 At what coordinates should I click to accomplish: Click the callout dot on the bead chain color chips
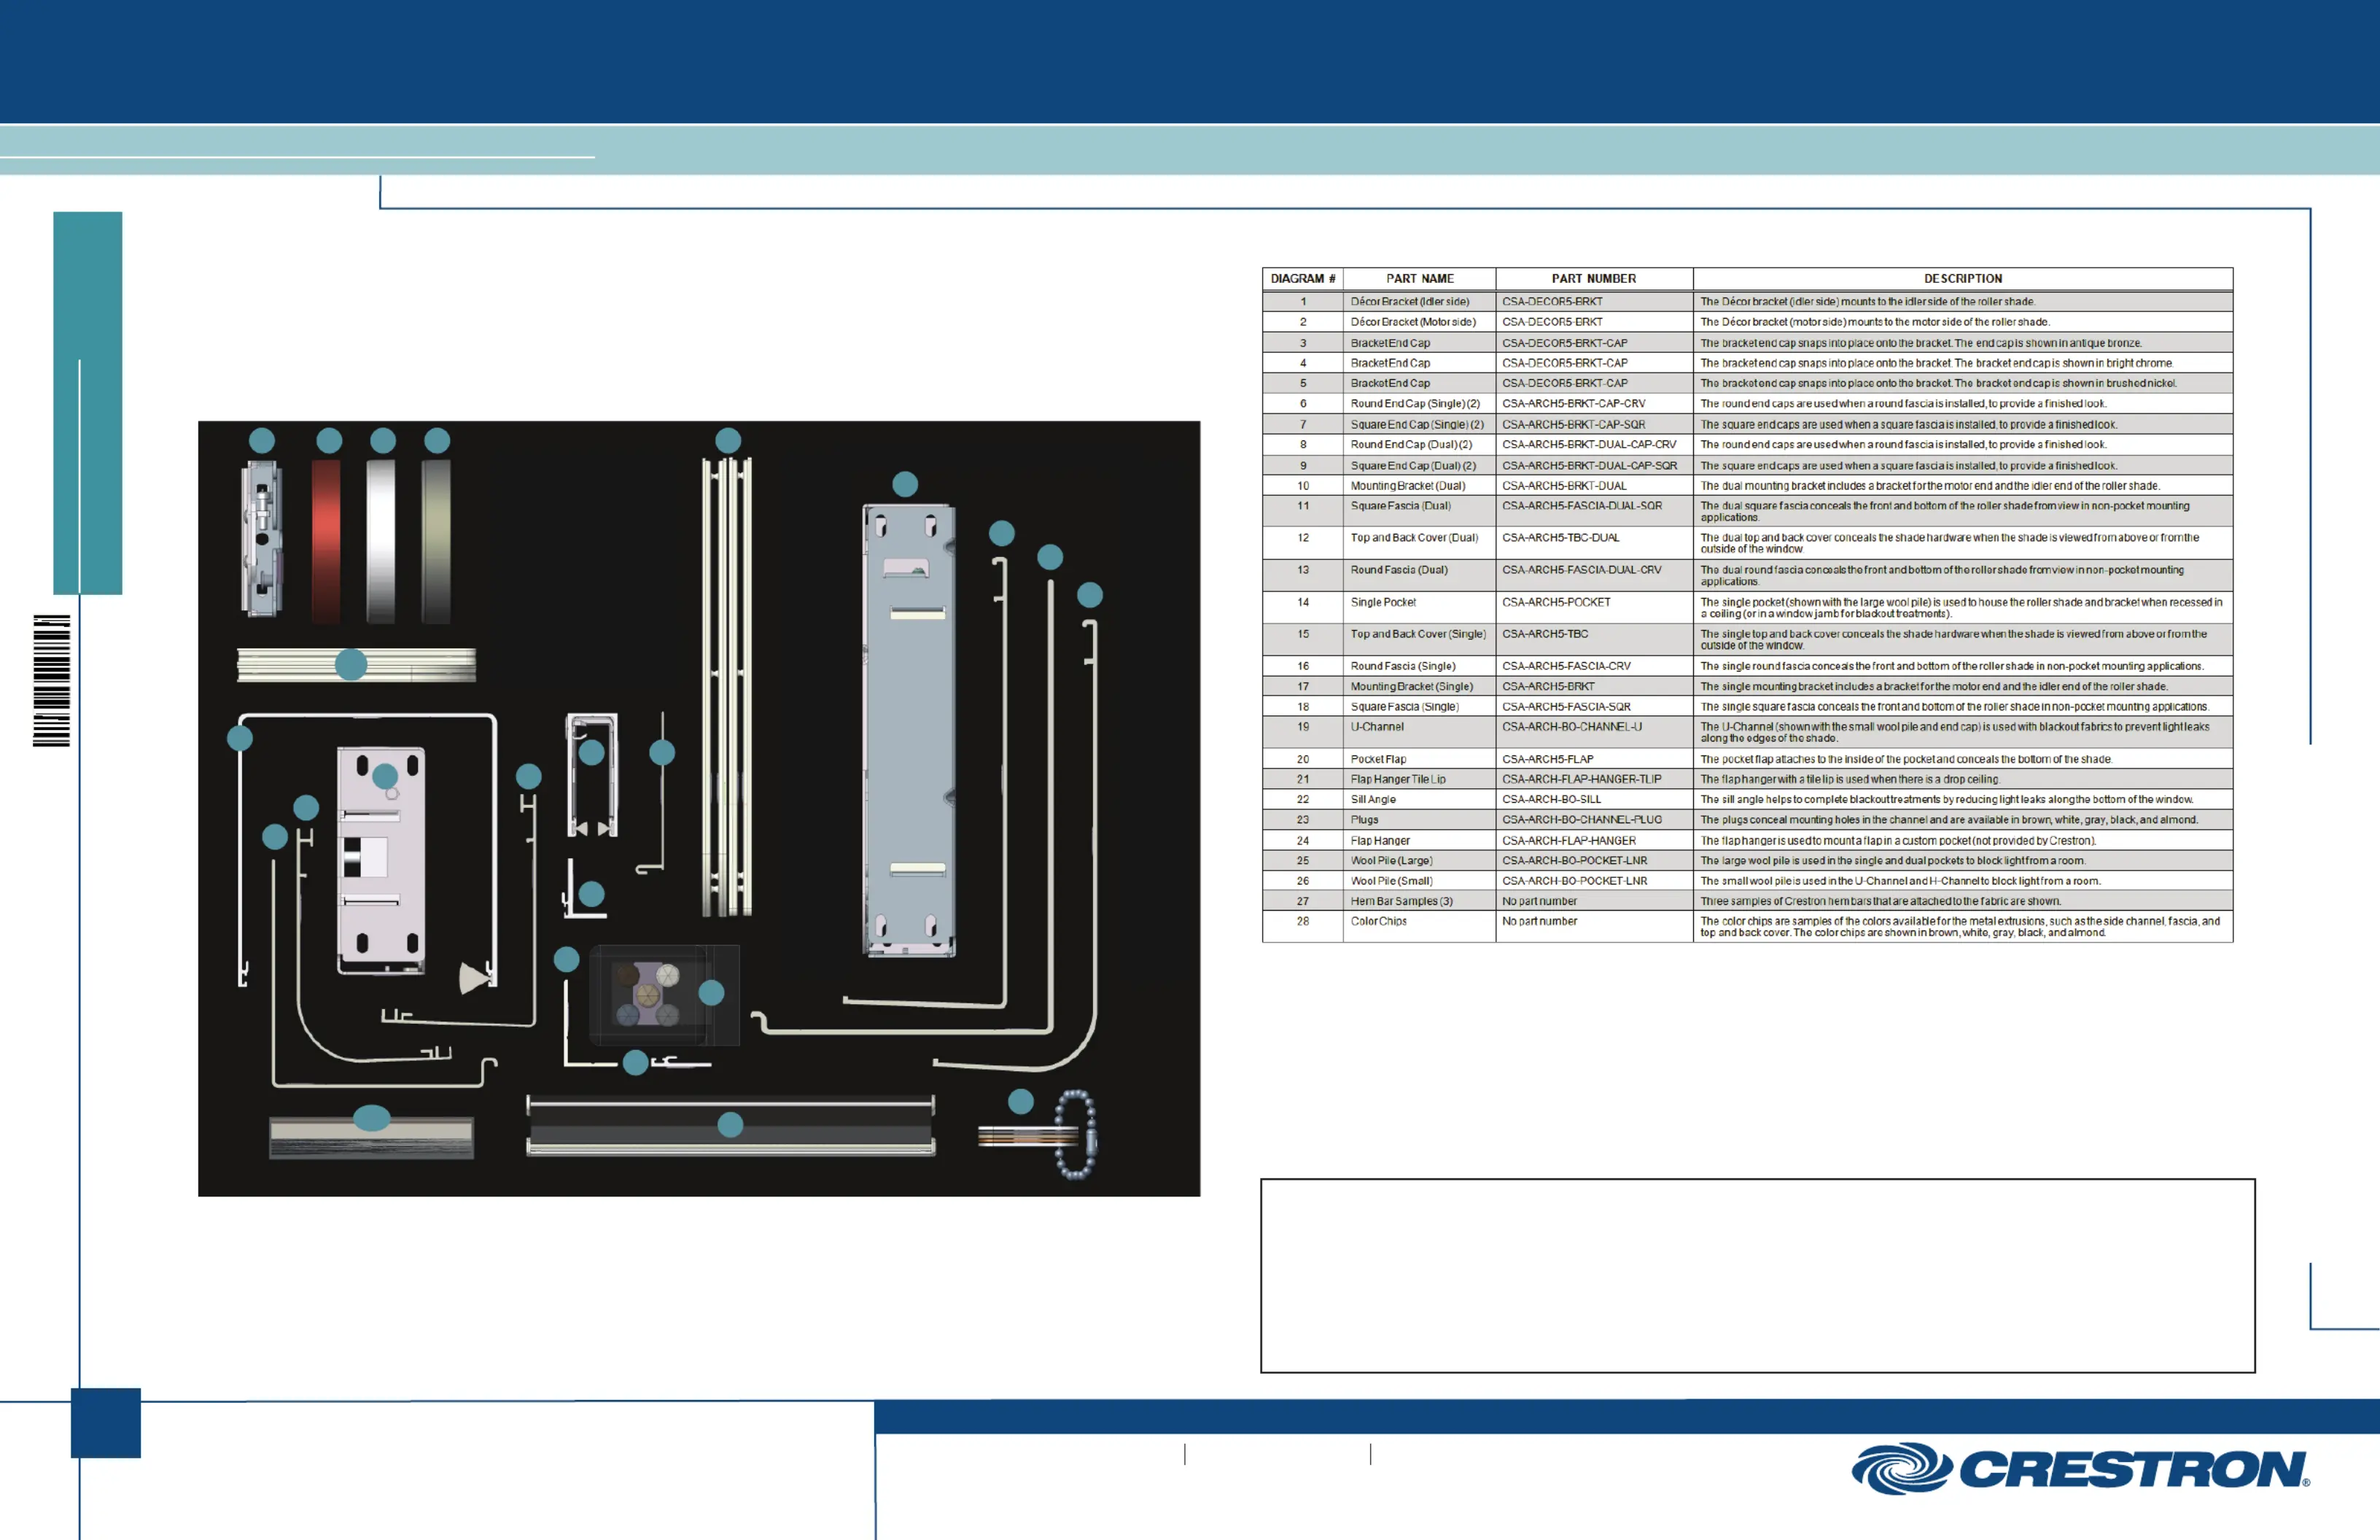[1021, 1102]
